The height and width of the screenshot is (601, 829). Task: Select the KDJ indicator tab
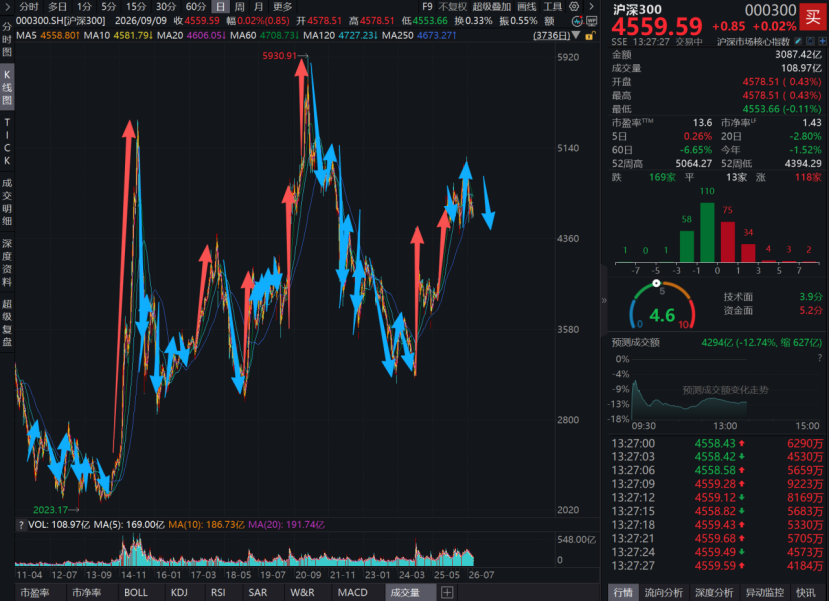click(179, 593)
